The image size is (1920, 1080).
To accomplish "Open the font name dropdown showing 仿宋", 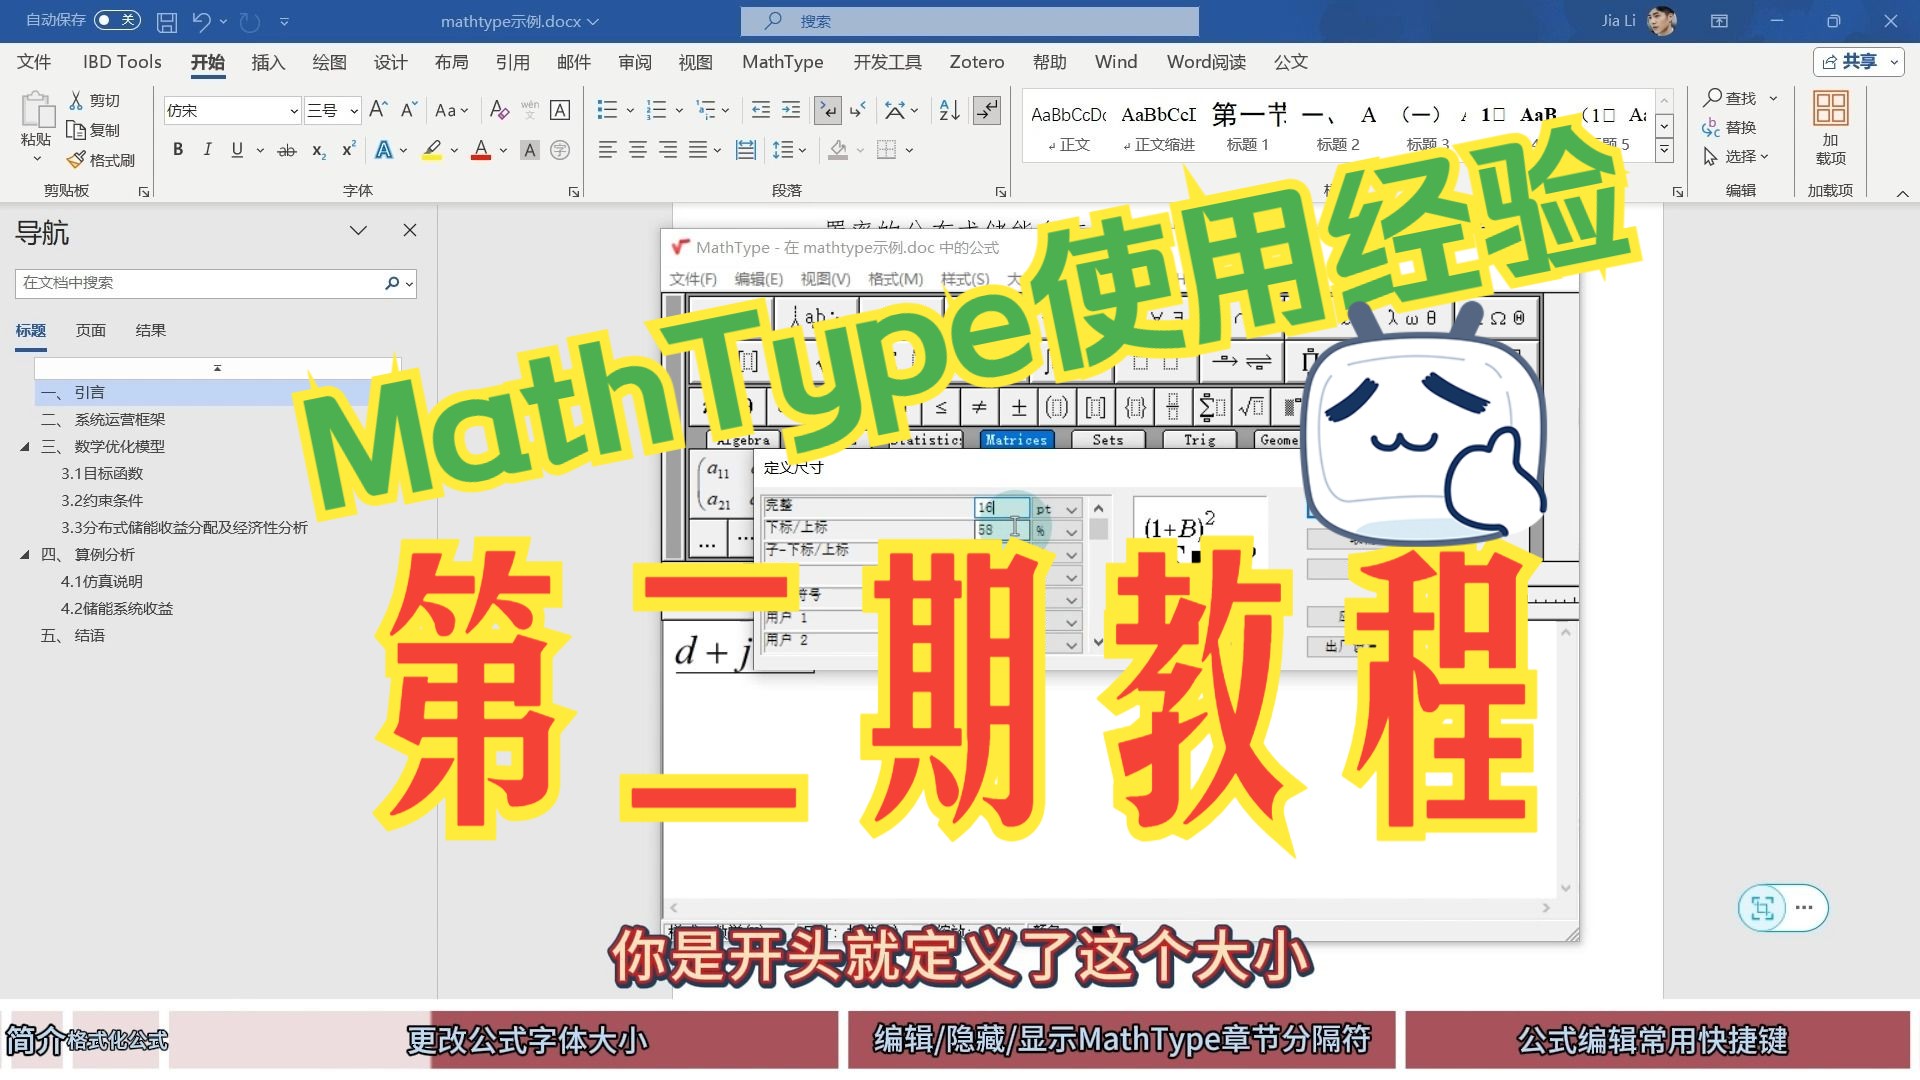I will click(x=294, y=111).
